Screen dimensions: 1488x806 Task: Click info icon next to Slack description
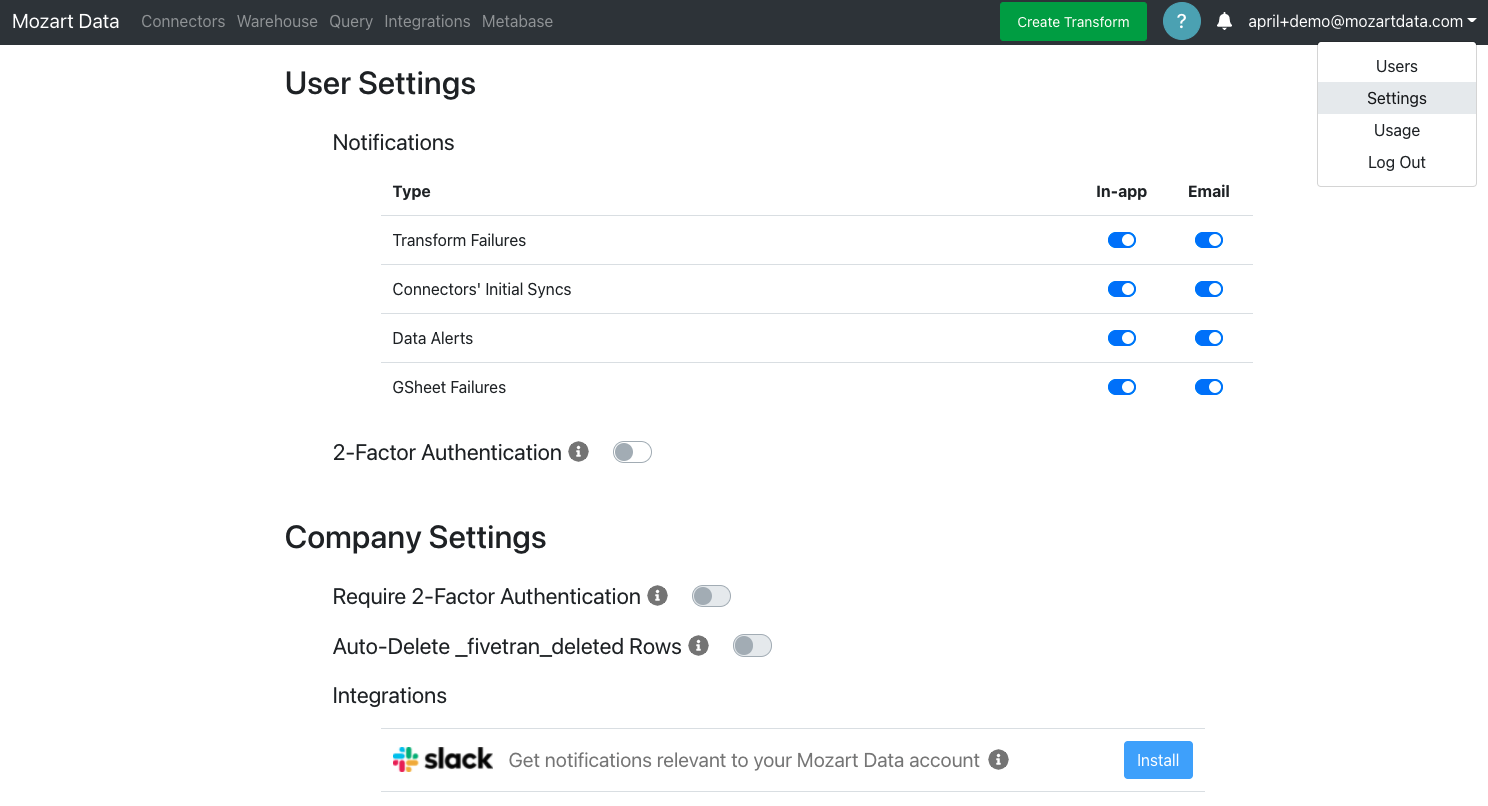click(x=998, y=759)
